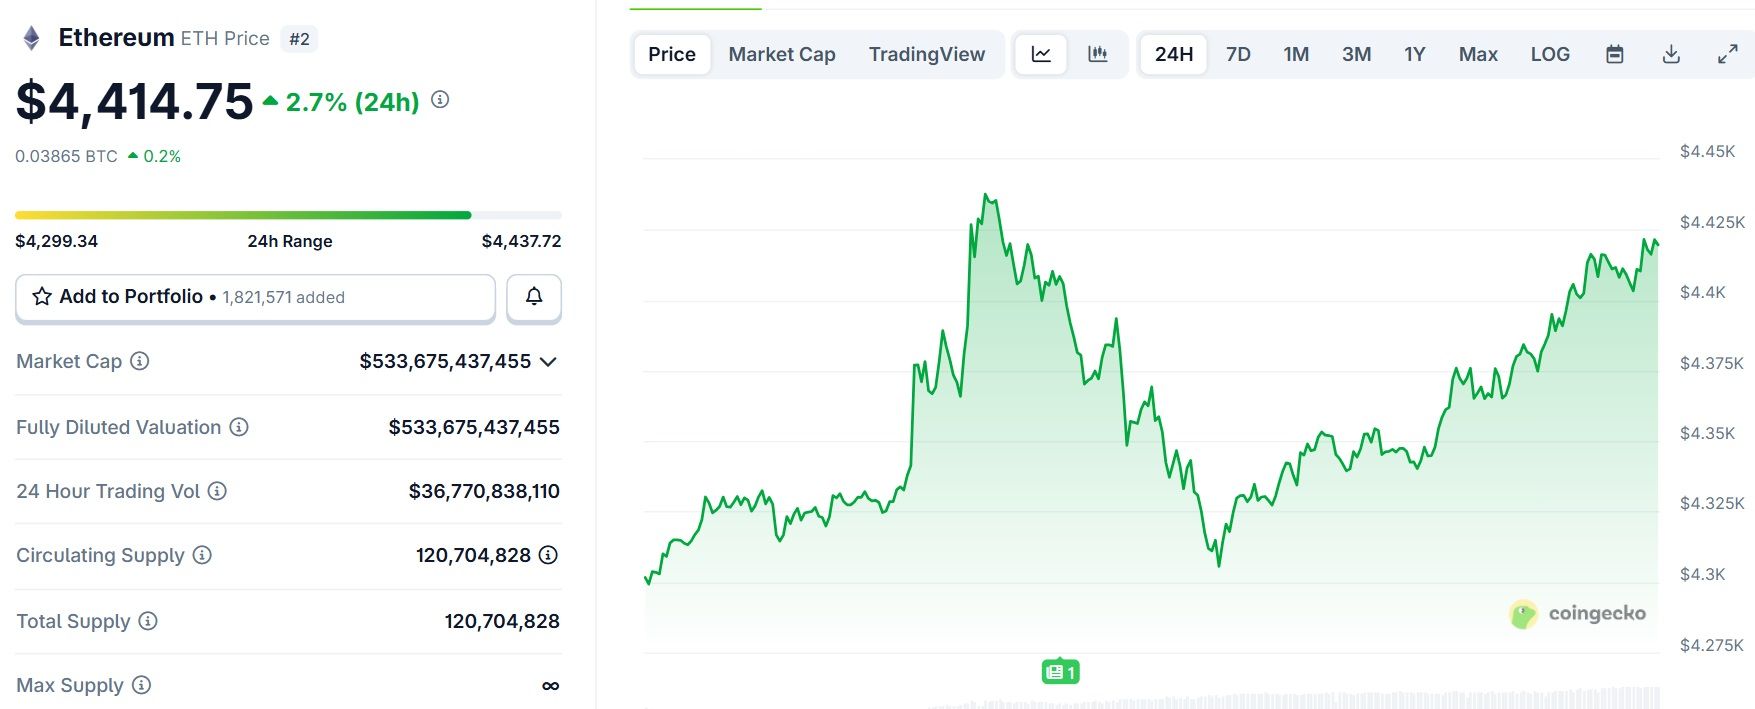
Task: Select the Max timeframe option
Action: [1478, 55]
